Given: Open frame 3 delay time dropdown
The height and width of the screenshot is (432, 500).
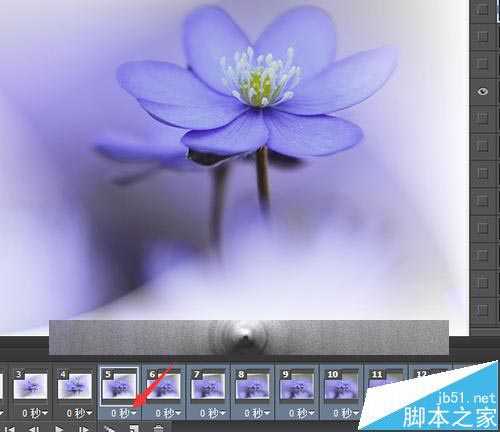Looking at the screenshot, I should (35, 413).
